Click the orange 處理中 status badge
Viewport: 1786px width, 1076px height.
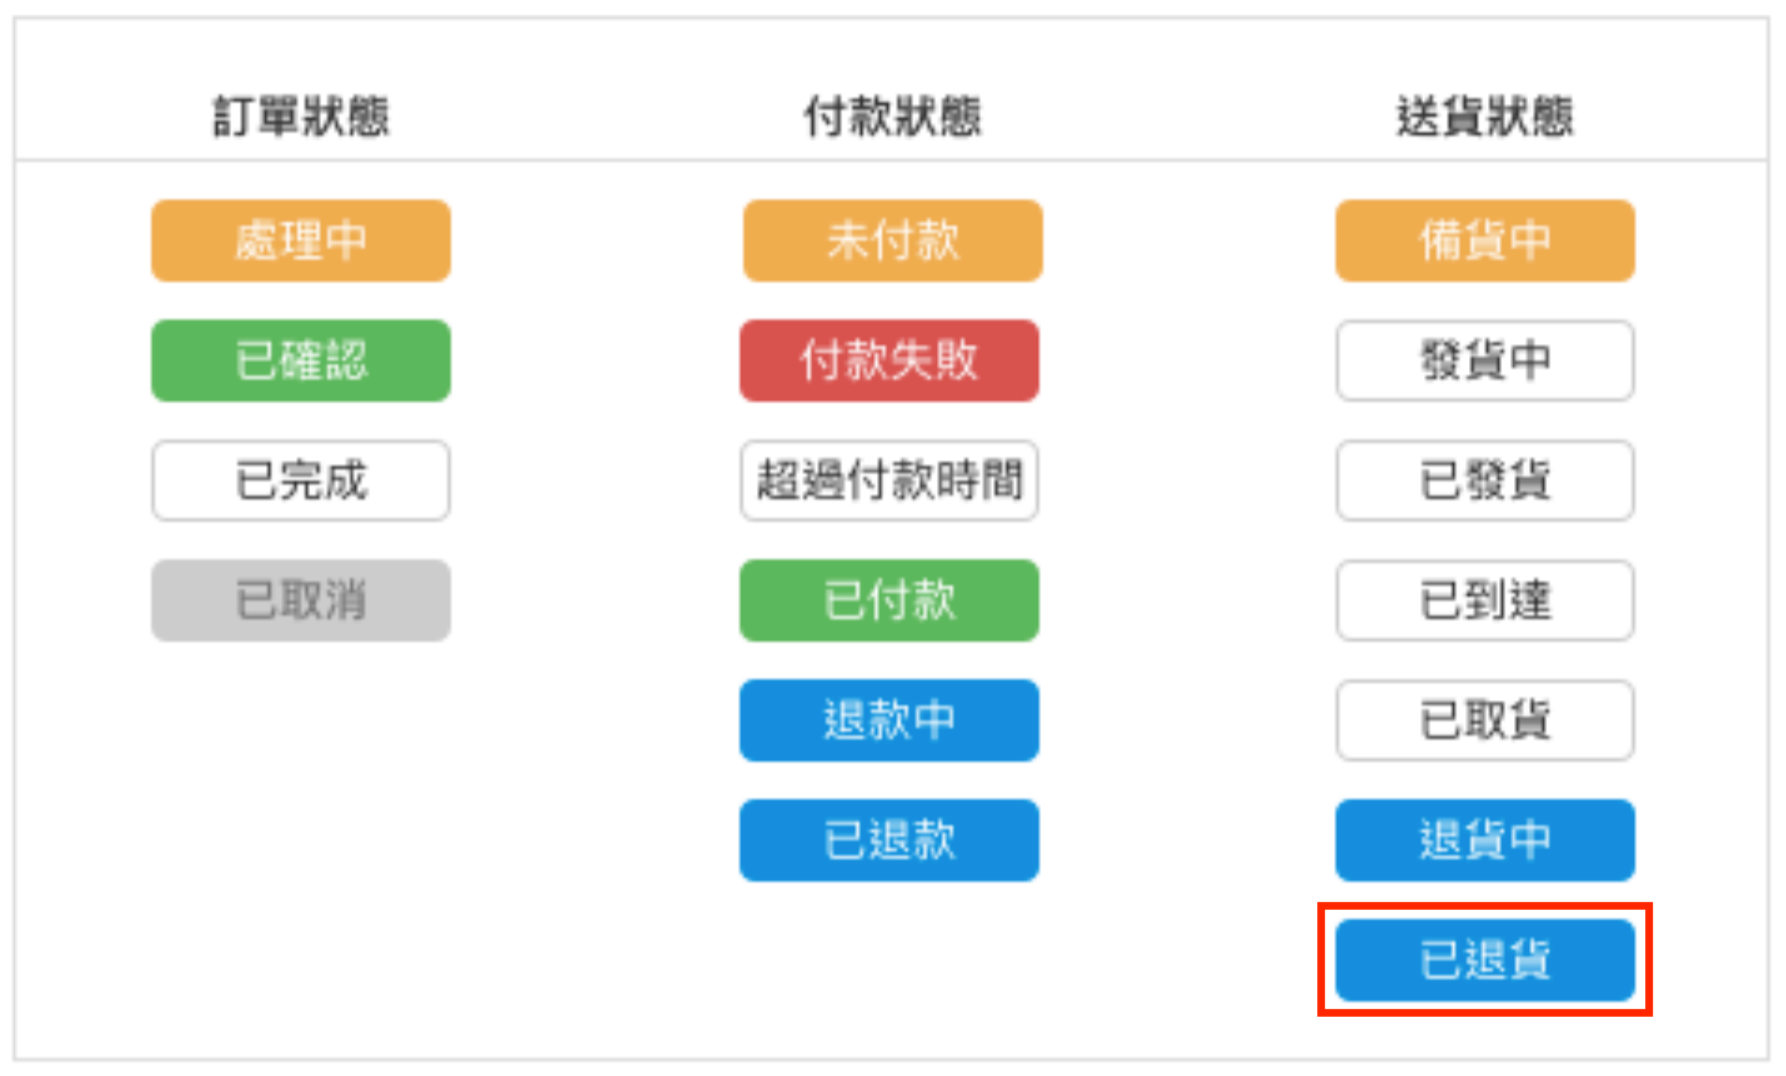[301, 240]
